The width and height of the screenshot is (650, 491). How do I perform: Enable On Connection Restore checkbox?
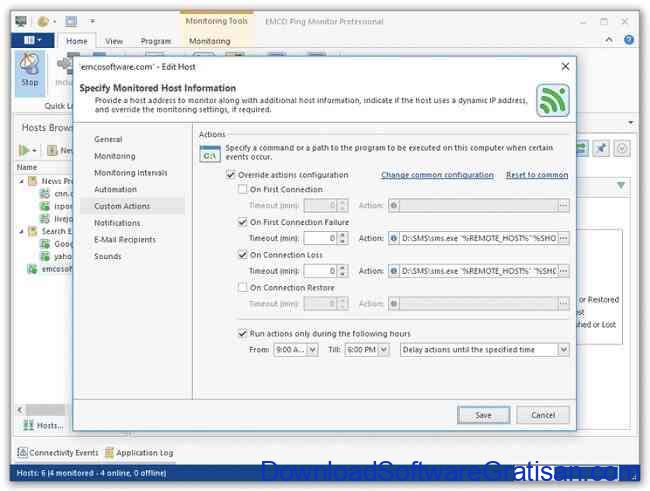(x=243, y=287)
